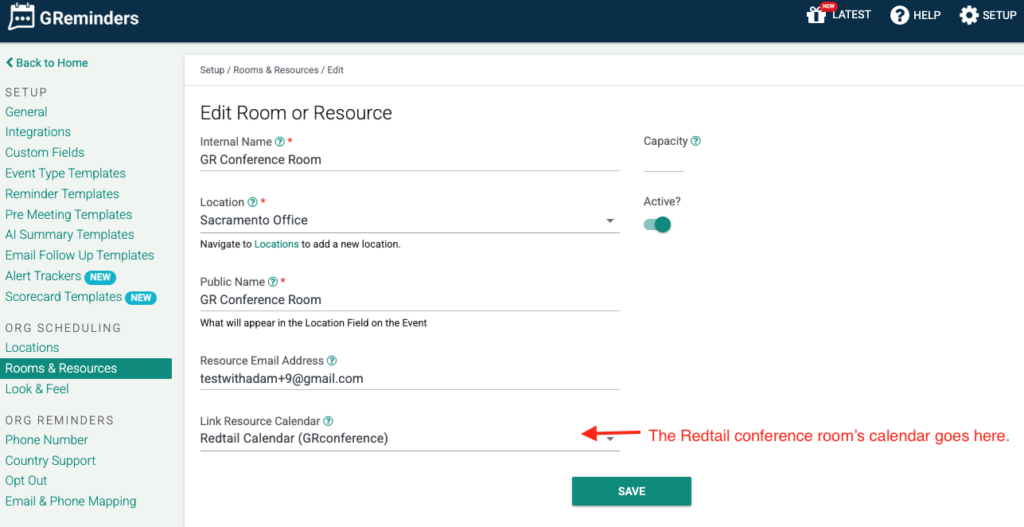Viewport: 1024px width, 527px height.
Task: Click the Save button
Action: click(632, 491)
